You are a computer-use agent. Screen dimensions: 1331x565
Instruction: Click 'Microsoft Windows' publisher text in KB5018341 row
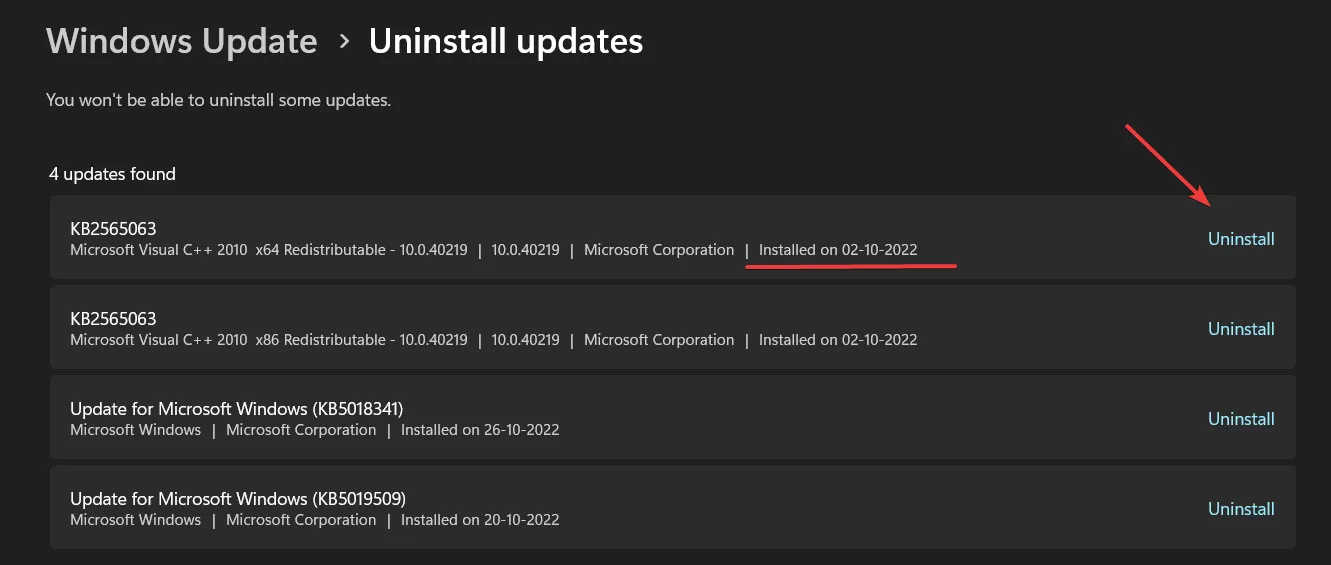[x=135, y=430]
